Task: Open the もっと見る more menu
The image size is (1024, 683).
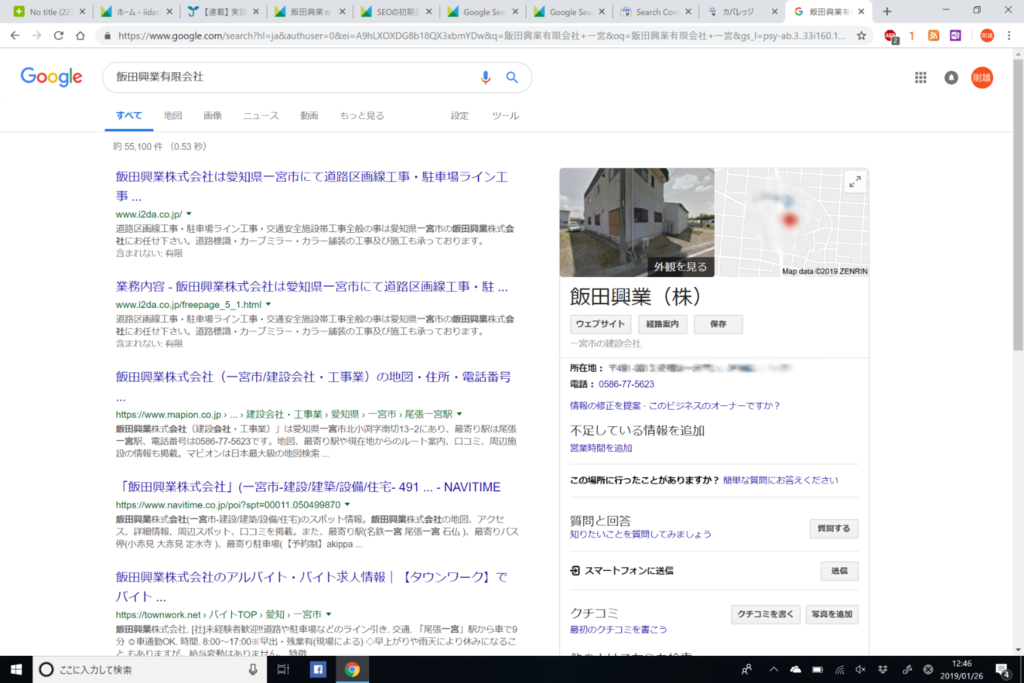Action: tap(362, 116)
